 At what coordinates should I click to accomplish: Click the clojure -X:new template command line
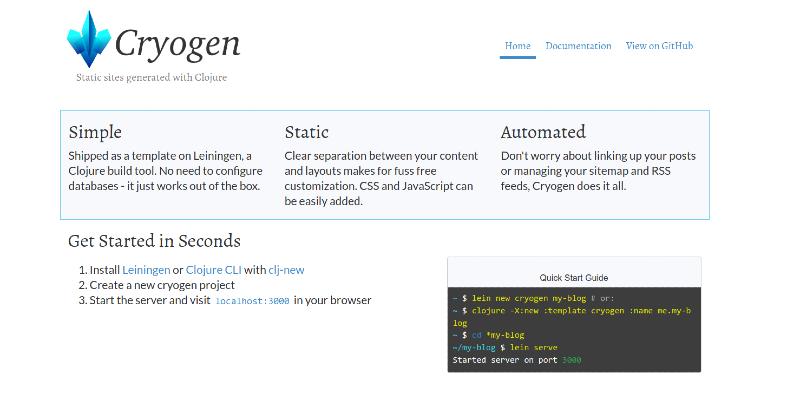pyautogui.click(x=572, y=316)
